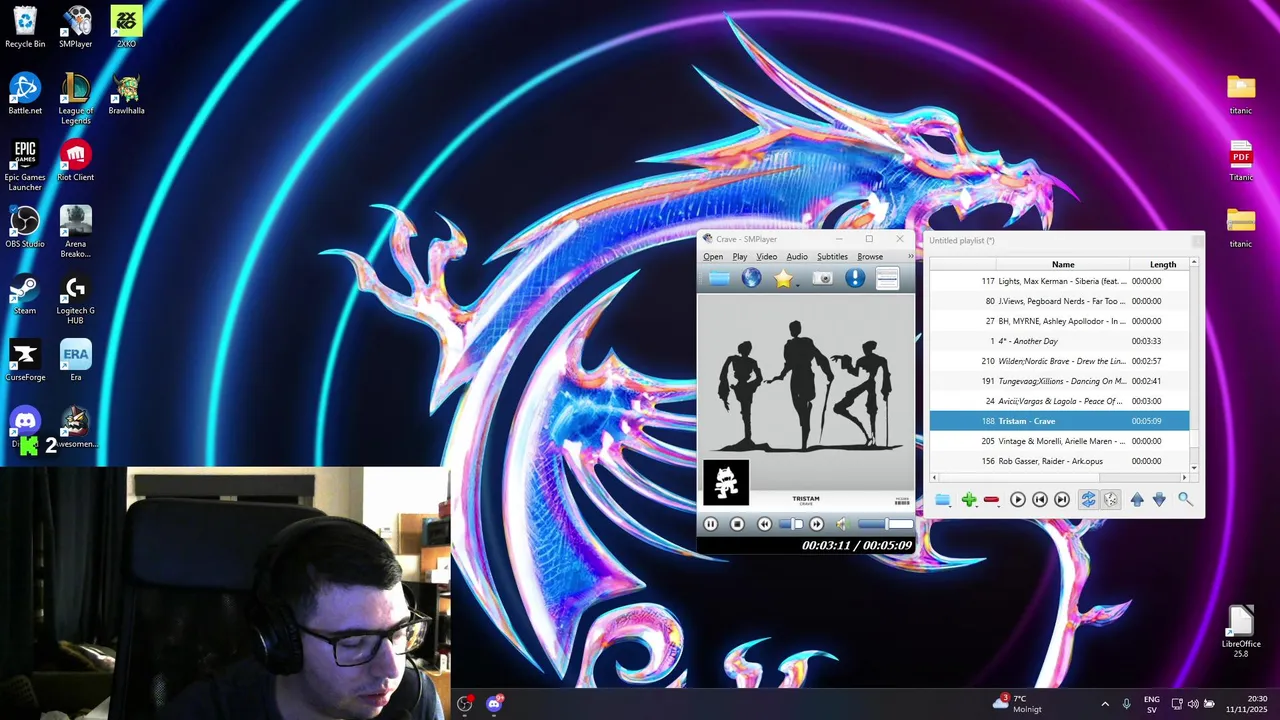Sort playlist by Length column header

(x=1162, y=264)
